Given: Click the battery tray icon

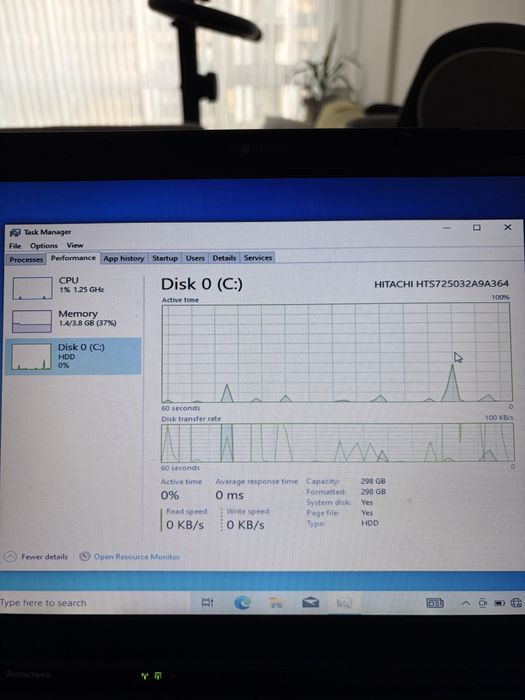Looking at the screenshot, I should pyautogui.click(x=500, y=603).
